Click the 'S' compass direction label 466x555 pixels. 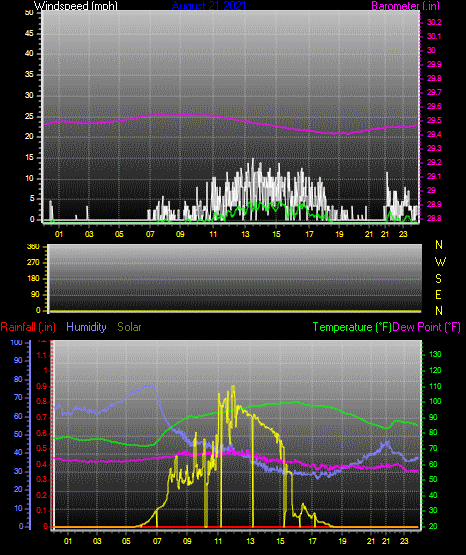click(x=438, y=279)
